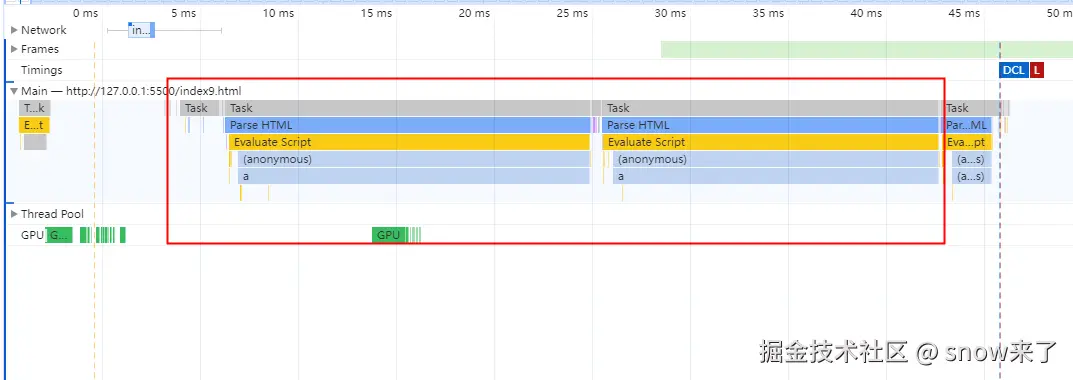Select the 'G...' GPU block
Viewport: 1073px width, 380px height.
click(59, 236)
